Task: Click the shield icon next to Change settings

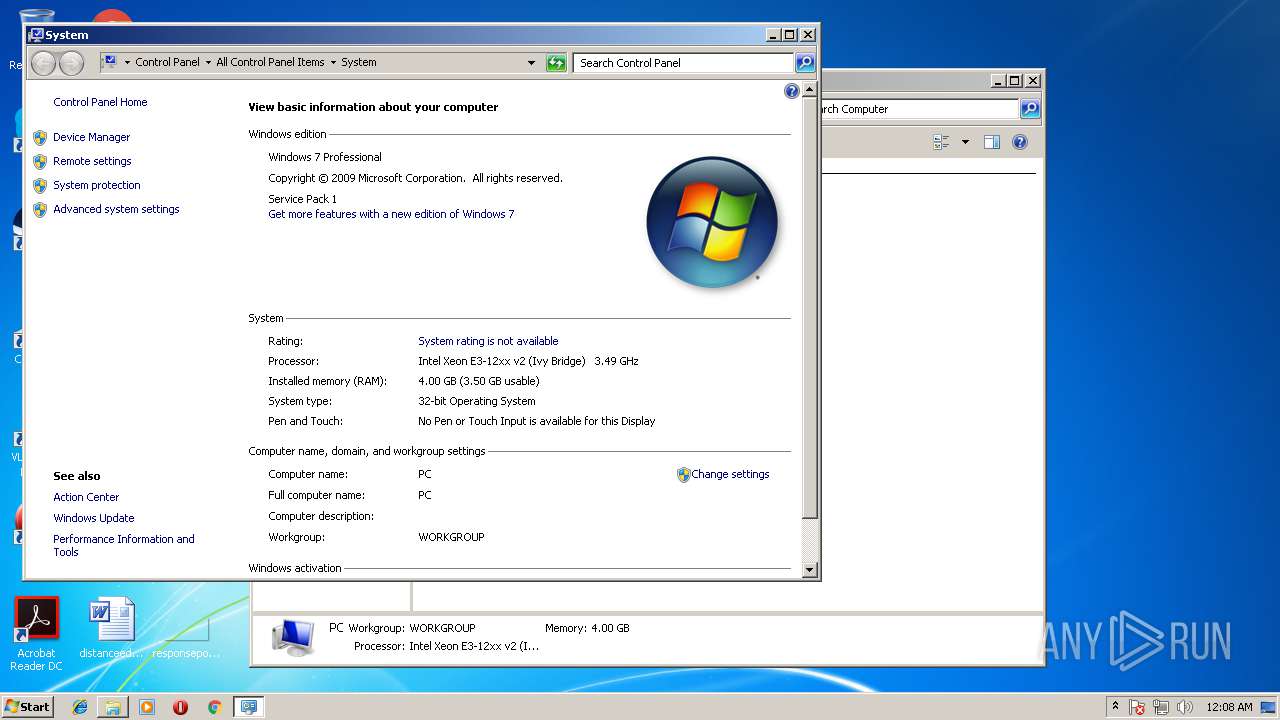Action: (684, 475)
